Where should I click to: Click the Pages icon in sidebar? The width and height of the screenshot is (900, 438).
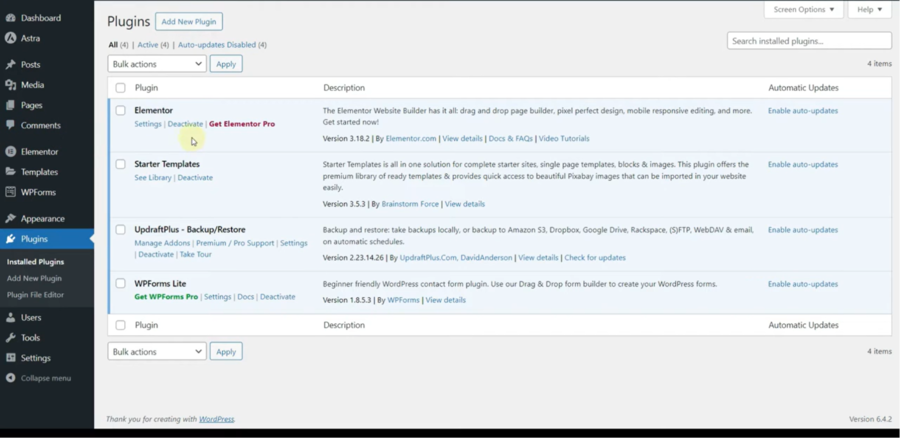(x=10, y=105)
